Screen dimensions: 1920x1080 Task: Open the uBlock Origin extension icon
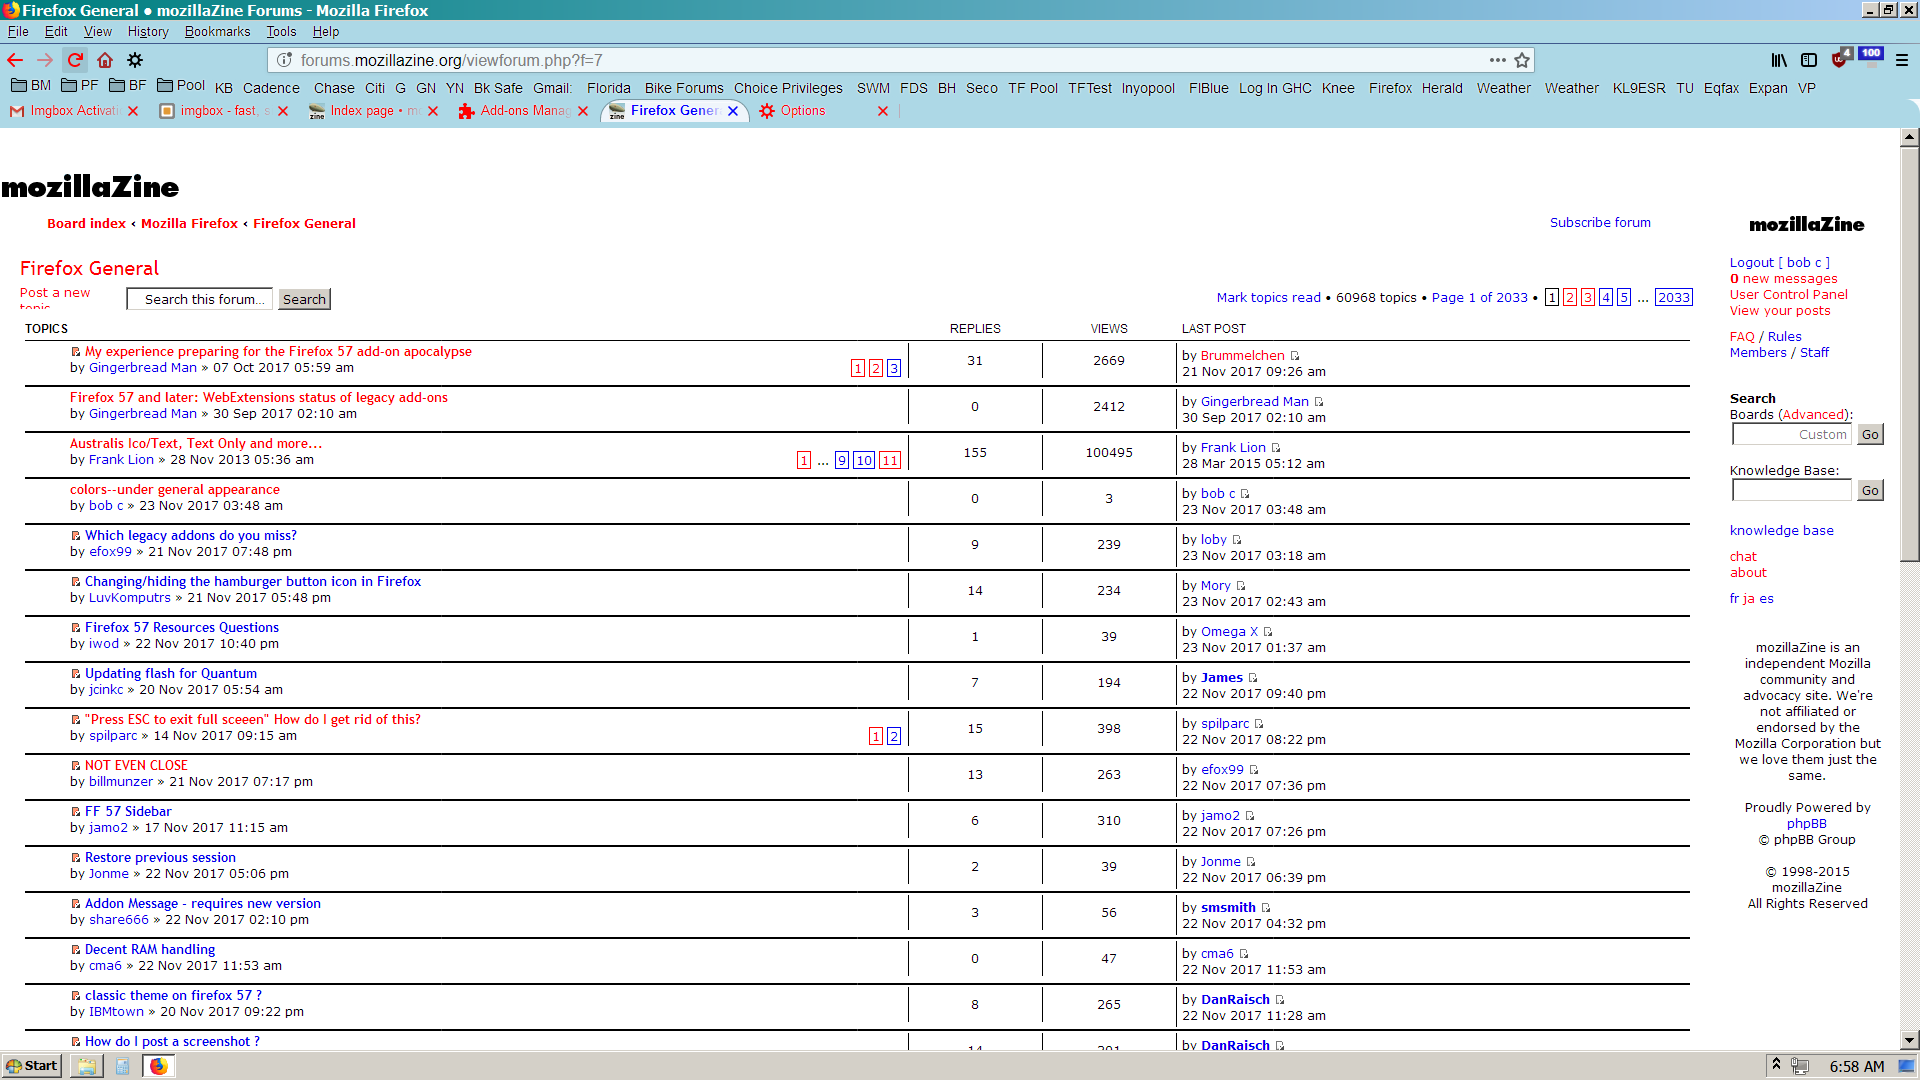click(x=1840, y=58)
